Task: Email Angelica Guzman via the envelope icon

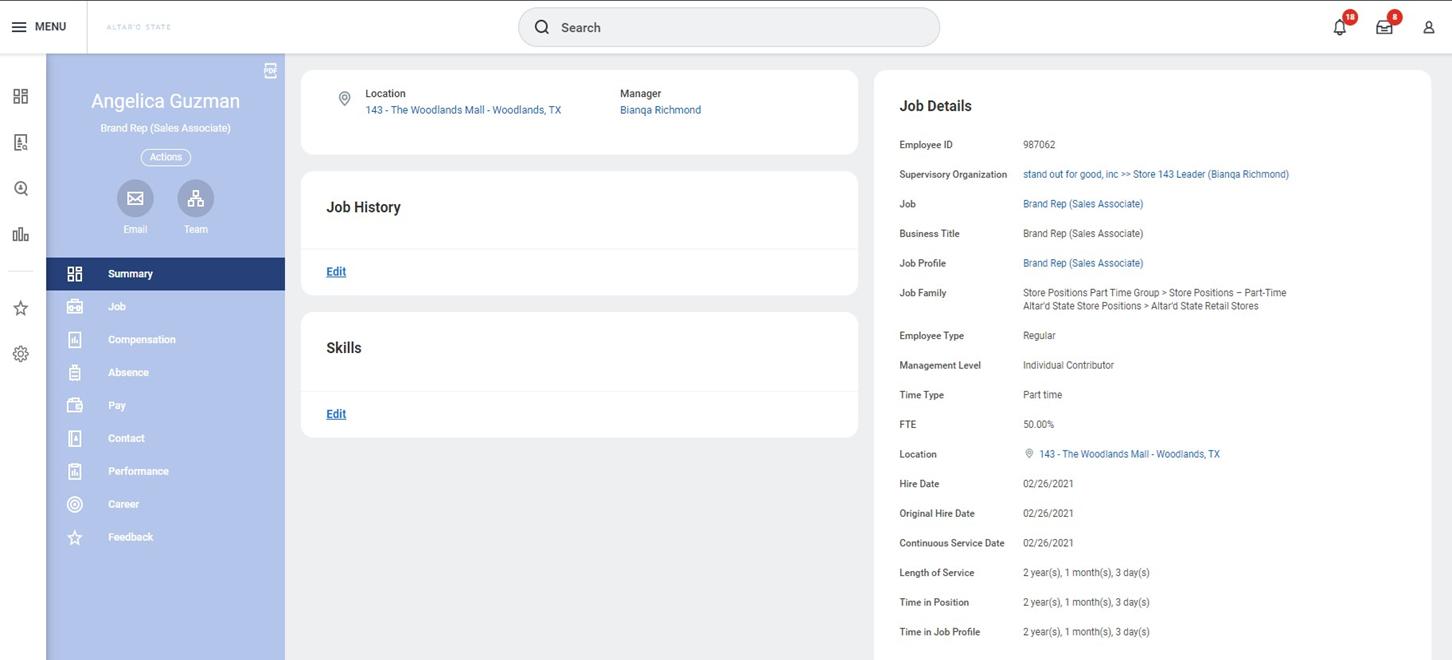Action: (134, 198)
